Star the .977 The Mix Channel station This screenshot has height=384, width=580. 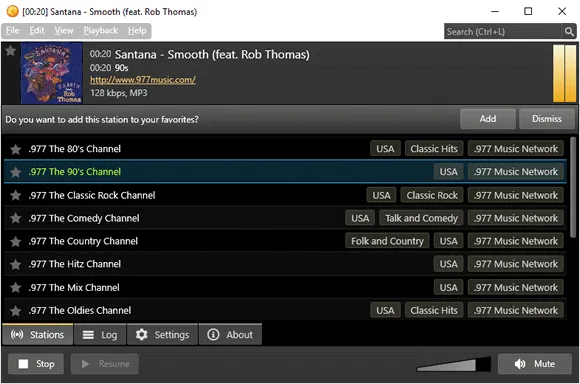pyautogui.click(x=16, y=287)
